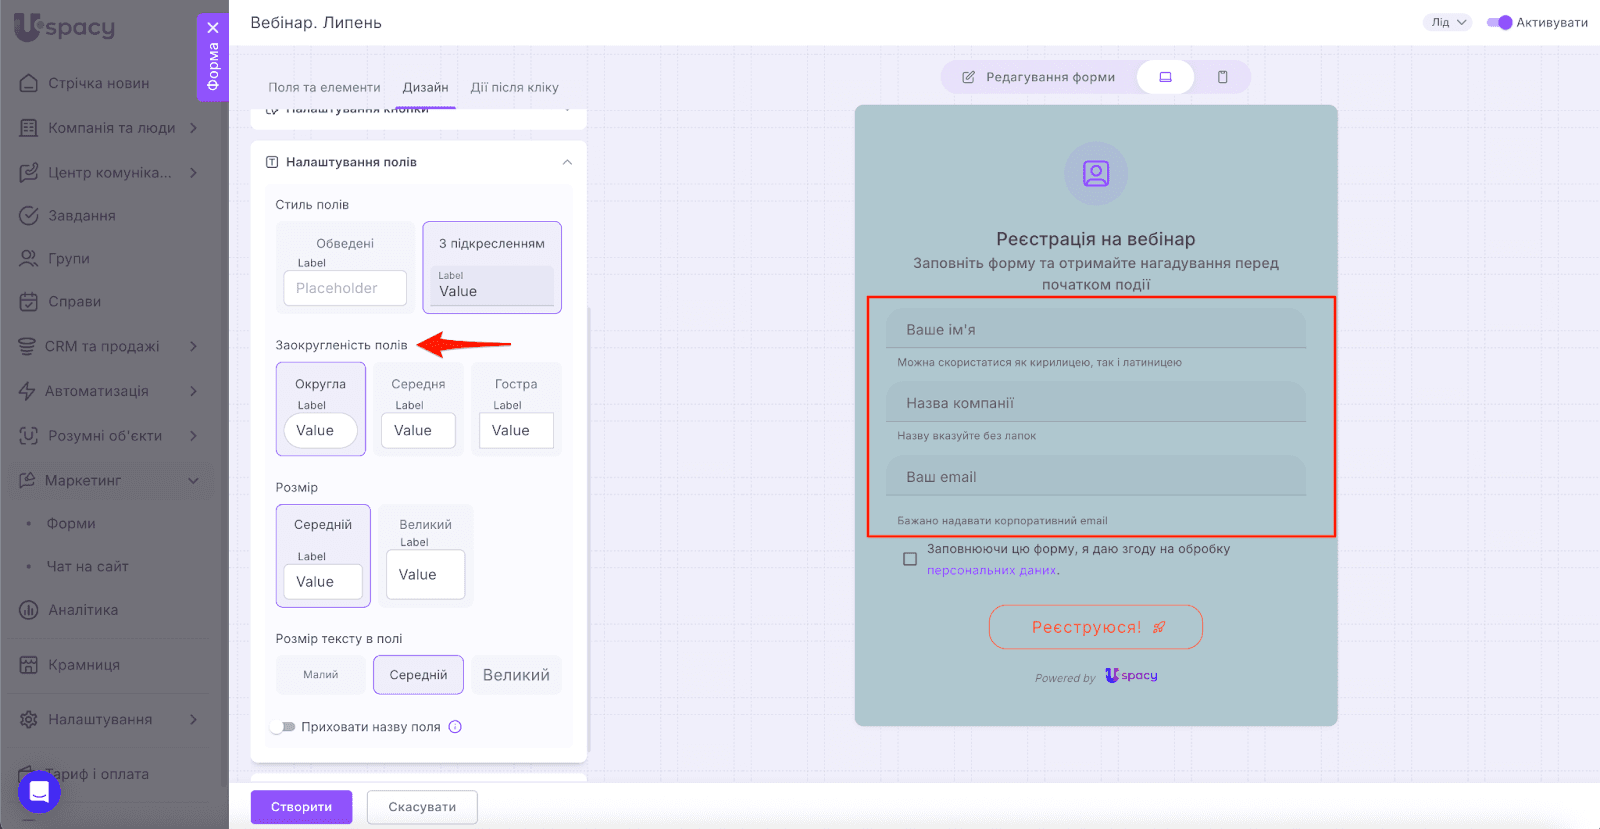The image size is (1600, 829).
Task: Switch preview to mobile view icon
Action: pyautogui.click(x=1222, y=77)
